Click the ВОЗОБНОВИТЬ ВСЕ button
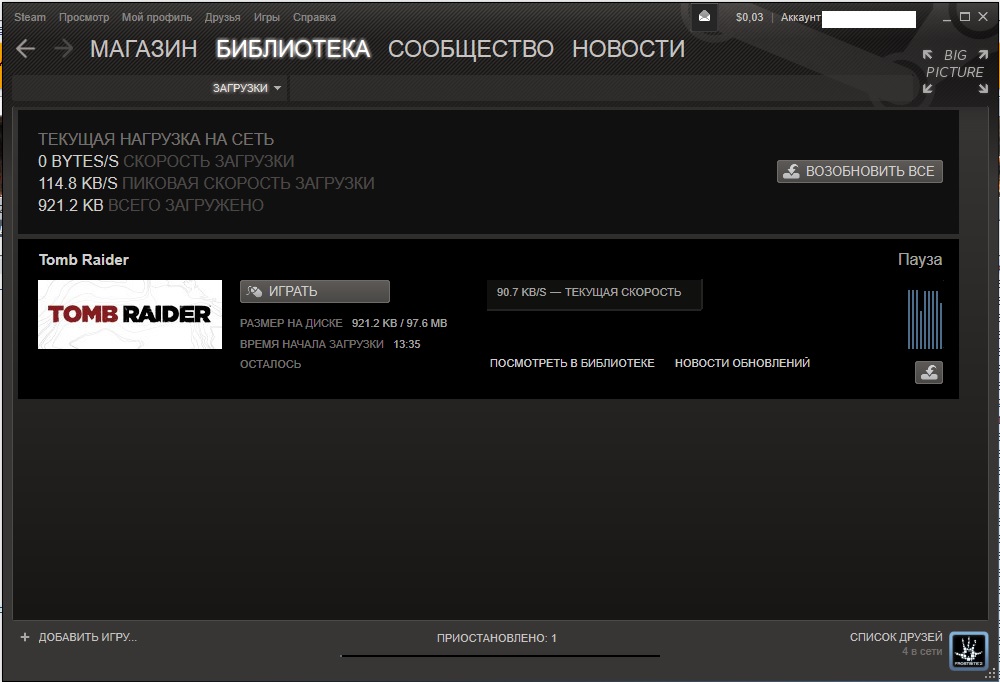 click(860, 171)
